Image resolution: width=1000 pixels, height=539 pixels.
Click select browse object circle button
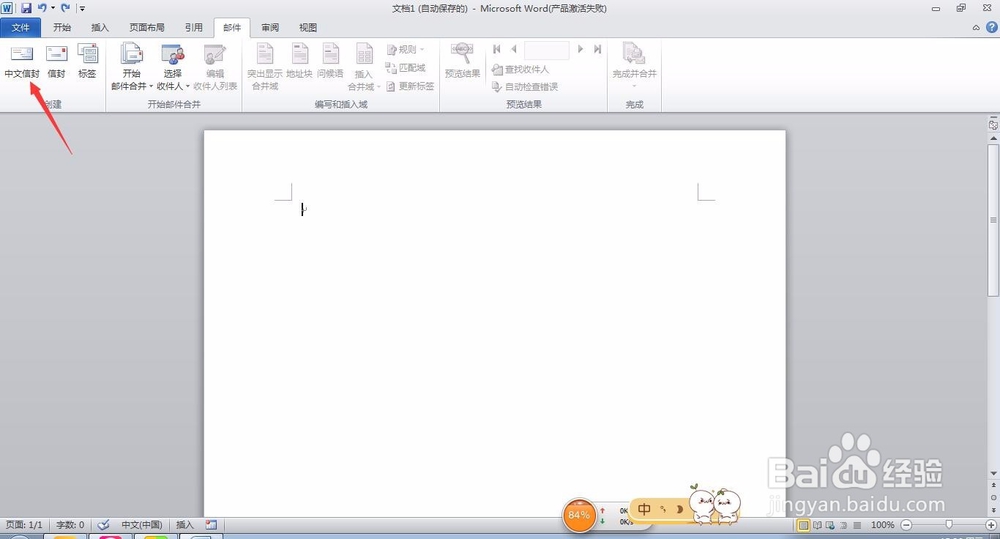(993, 498)
